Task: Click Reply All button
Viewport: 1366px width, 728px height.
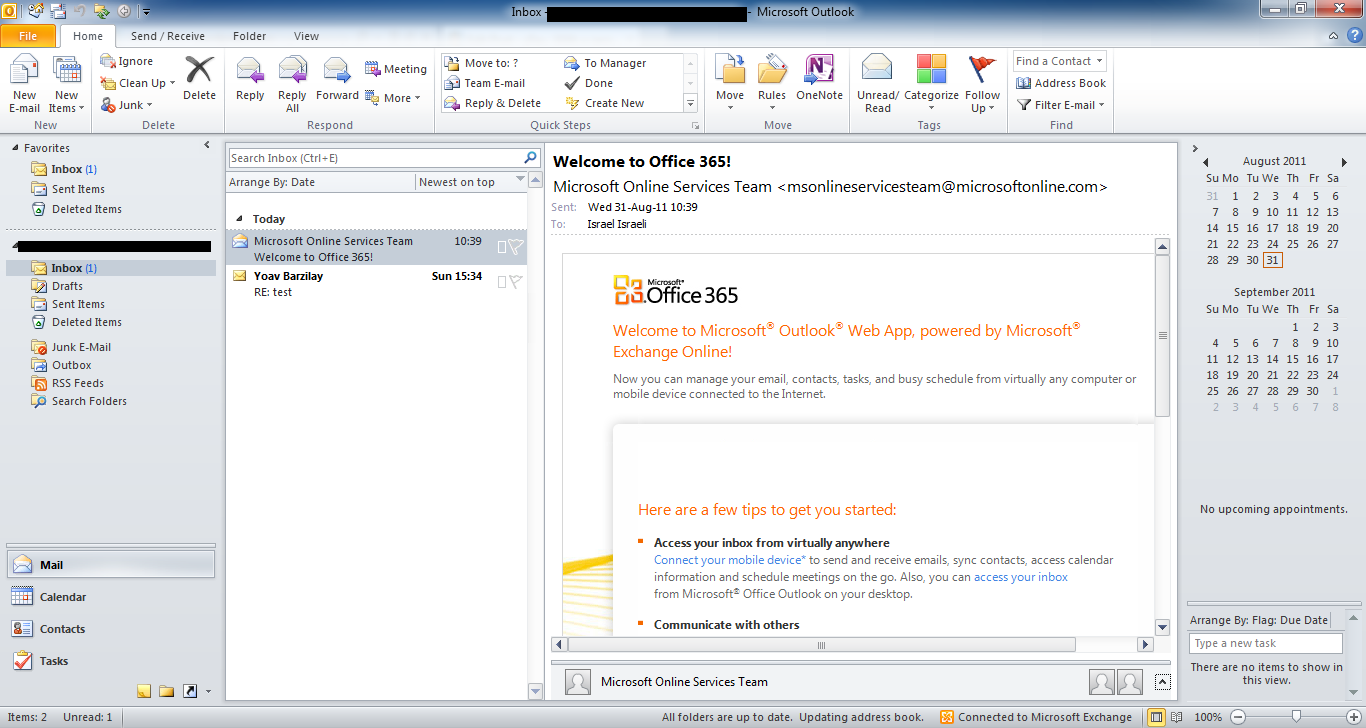Action: 292,84
